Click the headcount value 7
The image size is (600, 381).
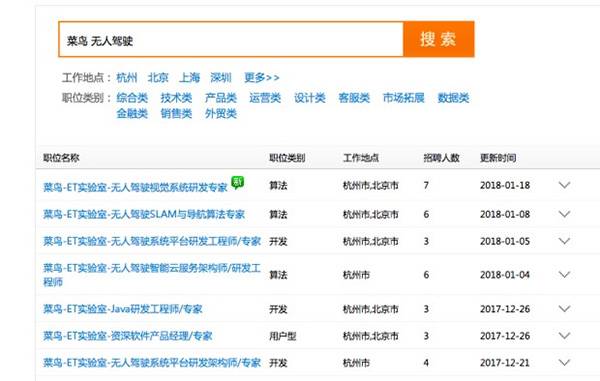tap(426, 186)
